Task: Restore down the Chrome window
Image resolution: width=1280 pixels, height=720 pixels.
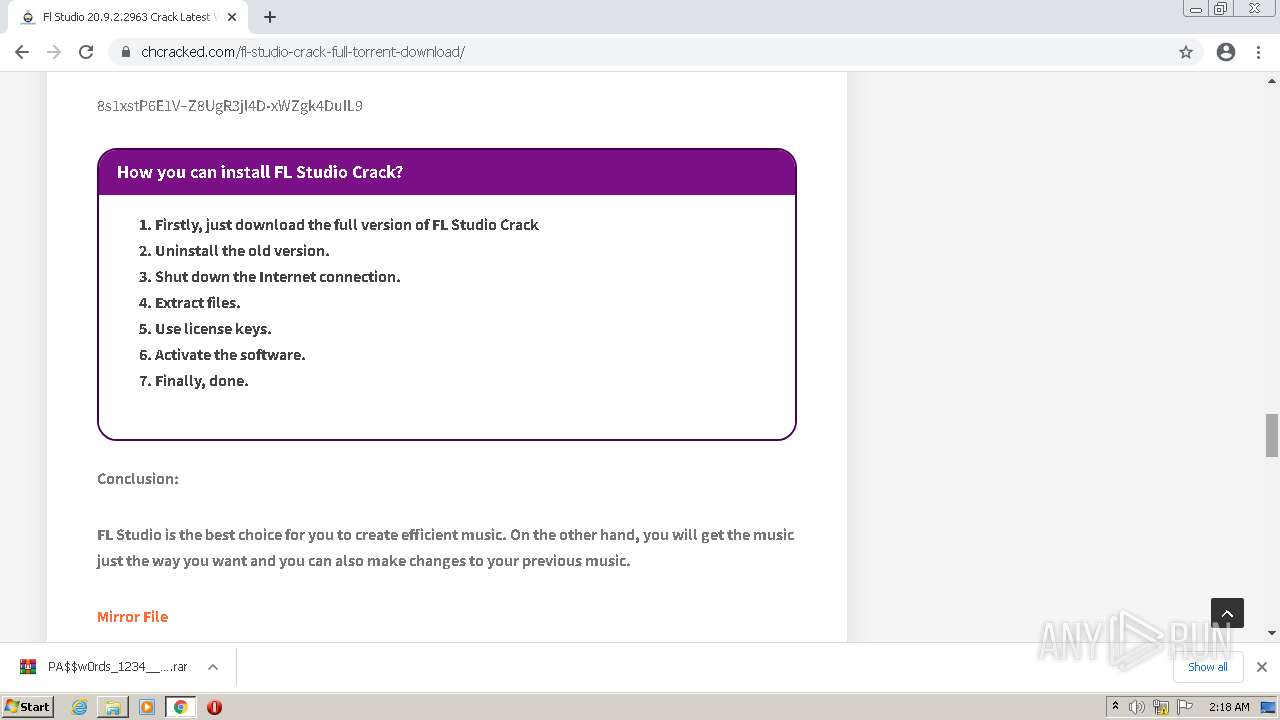Action: (x=1221, y=9)
